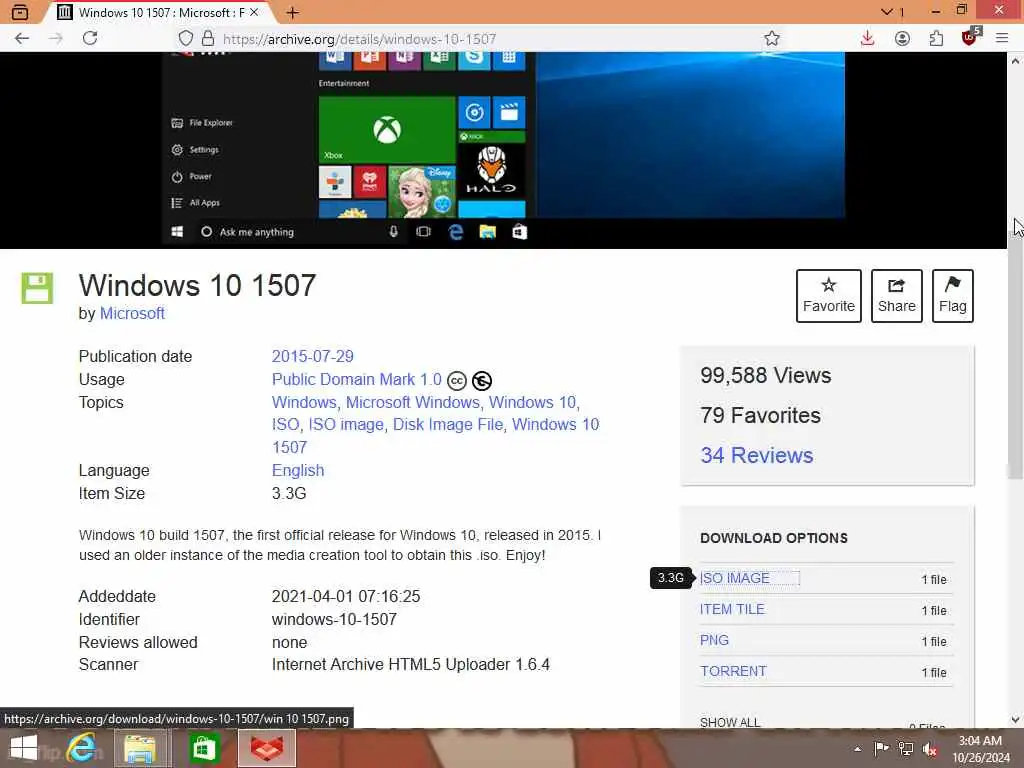The image size is (1024, 768).
Task: Share this archive item
Action: 897,296
